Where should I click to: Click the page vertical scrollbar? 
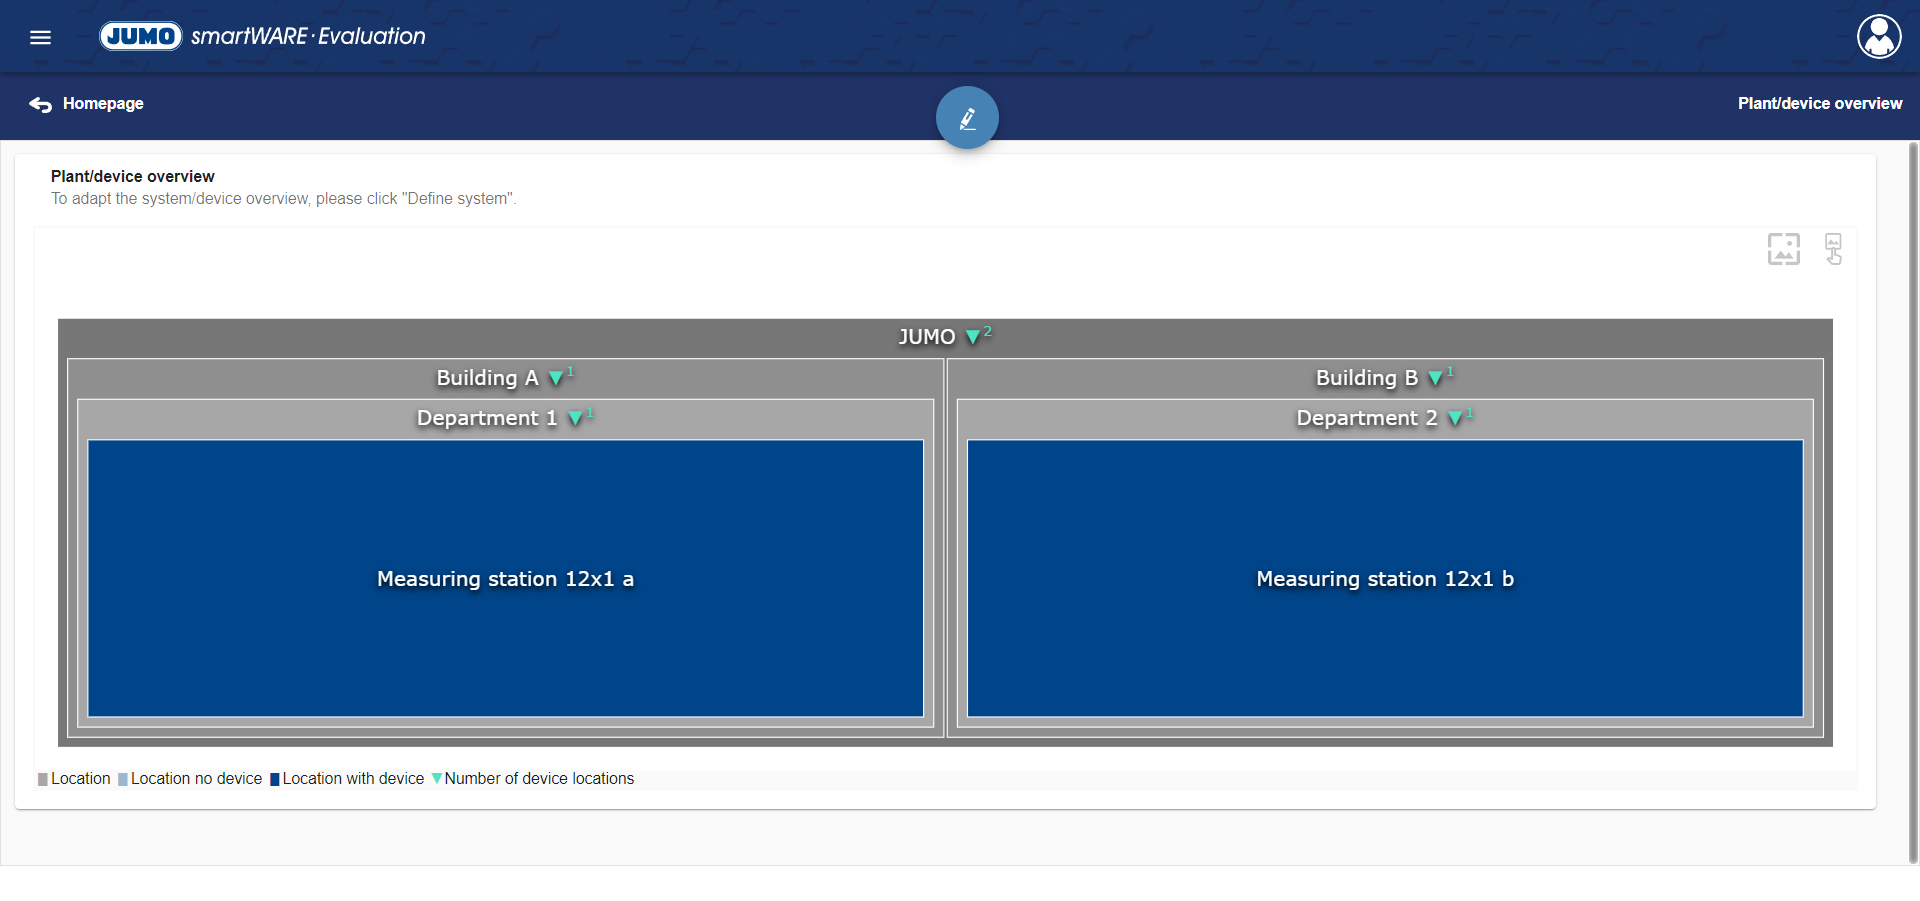pyautogui.click(x=1913, y=500)
